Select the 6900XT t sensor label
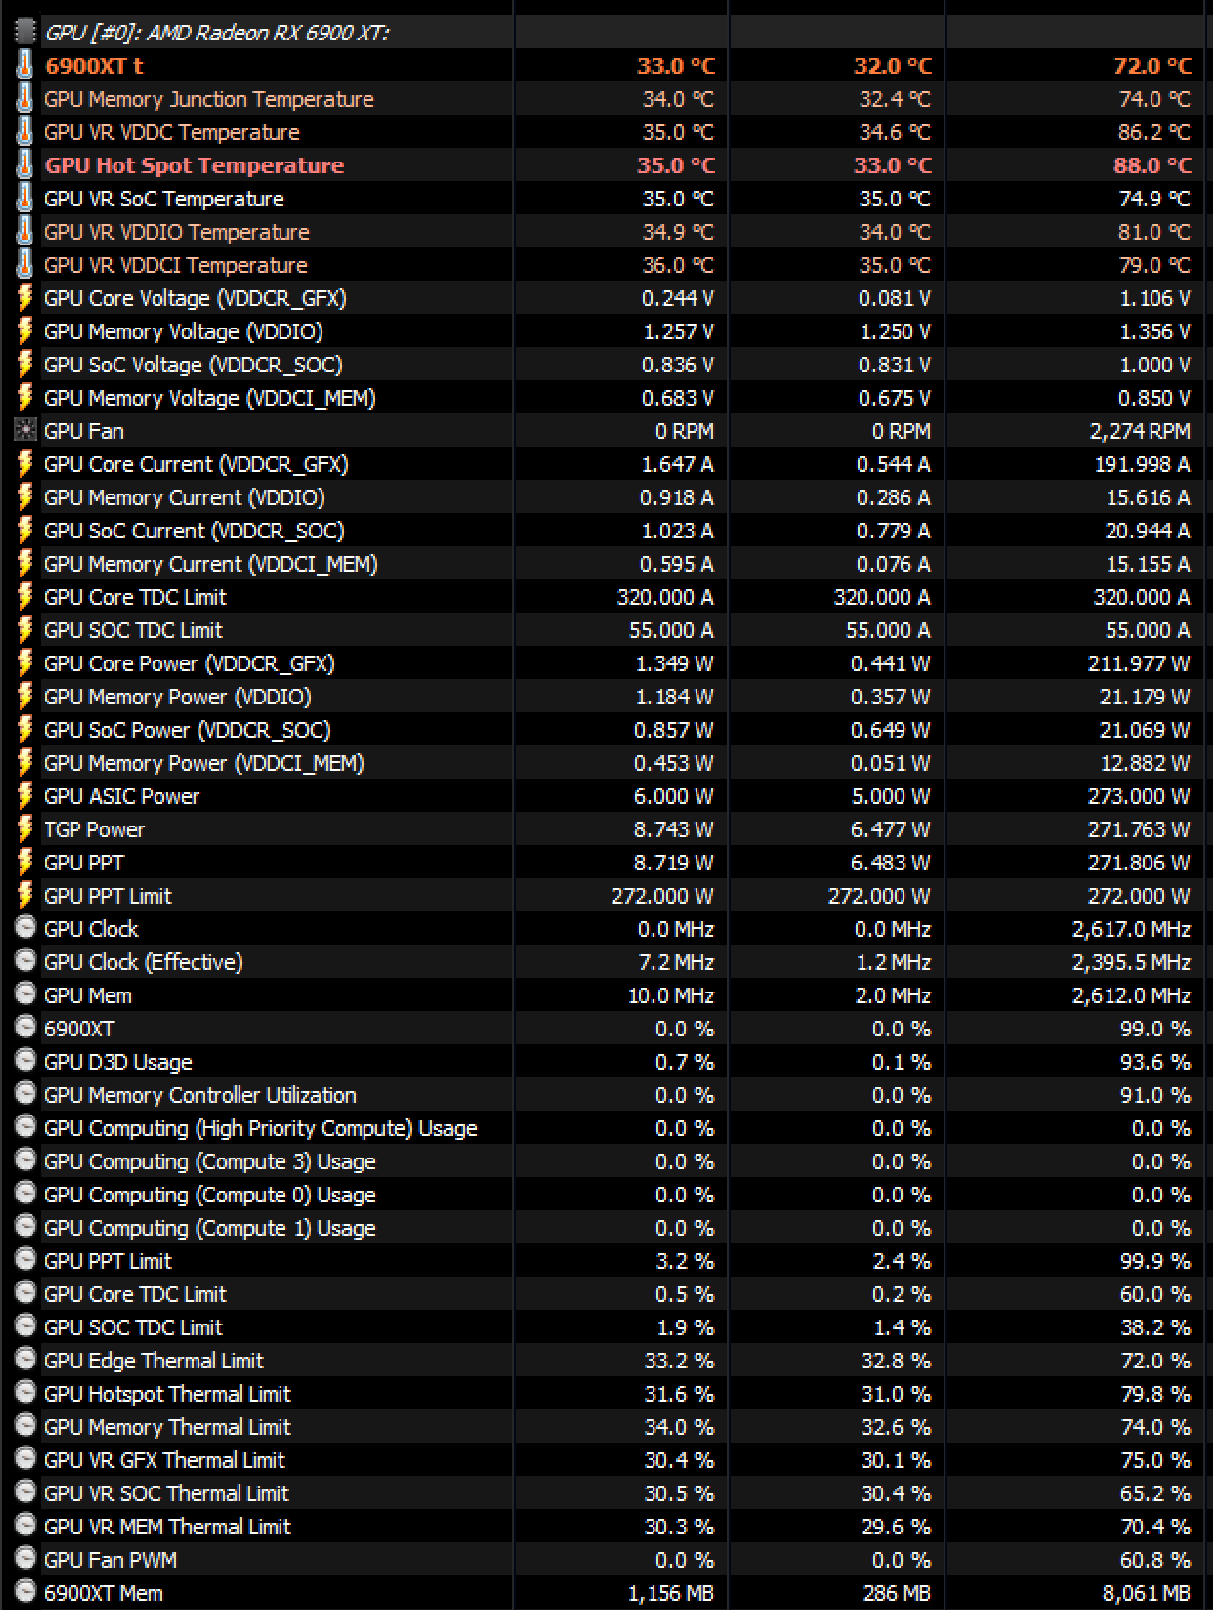 [94, 66]
